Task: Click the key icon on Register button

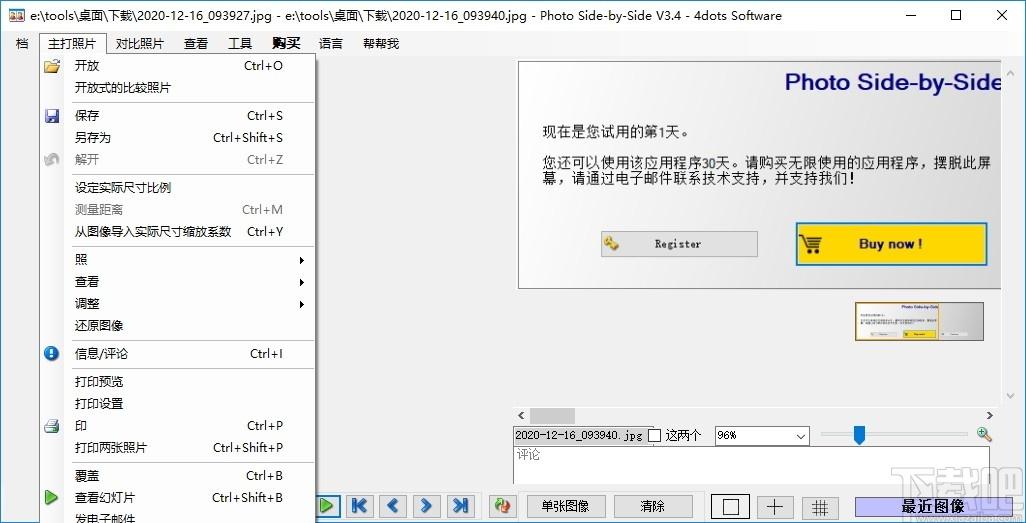Action: [x=611, y=243]
